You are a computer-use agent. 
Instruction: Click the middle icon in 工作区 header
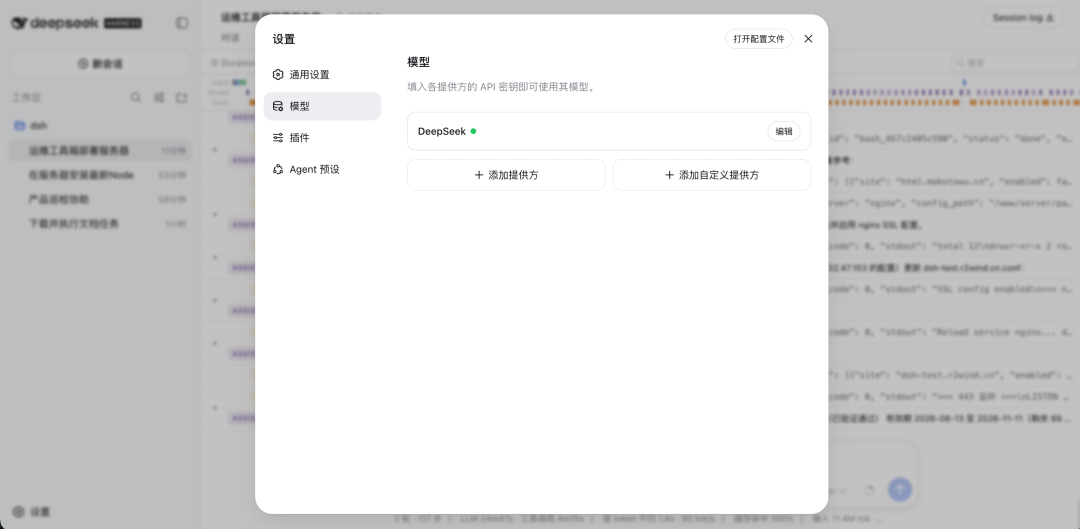[x=159, y=98]
